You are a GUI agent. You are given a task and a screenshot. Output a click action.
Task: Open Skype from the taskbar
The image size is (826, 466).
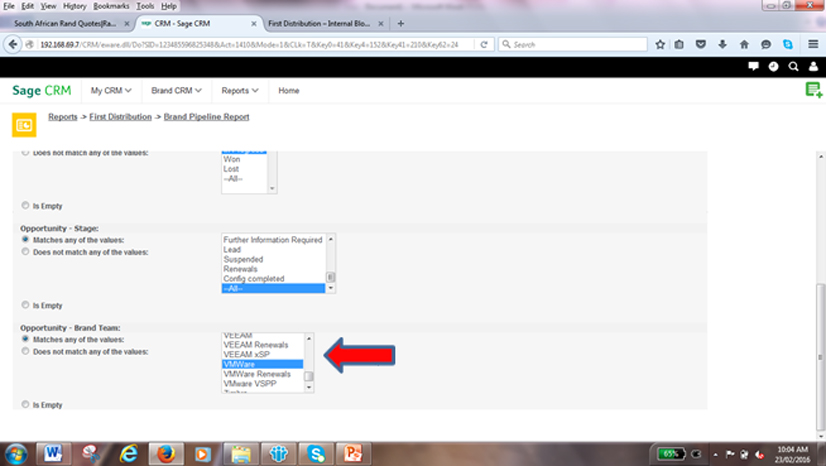316,453
